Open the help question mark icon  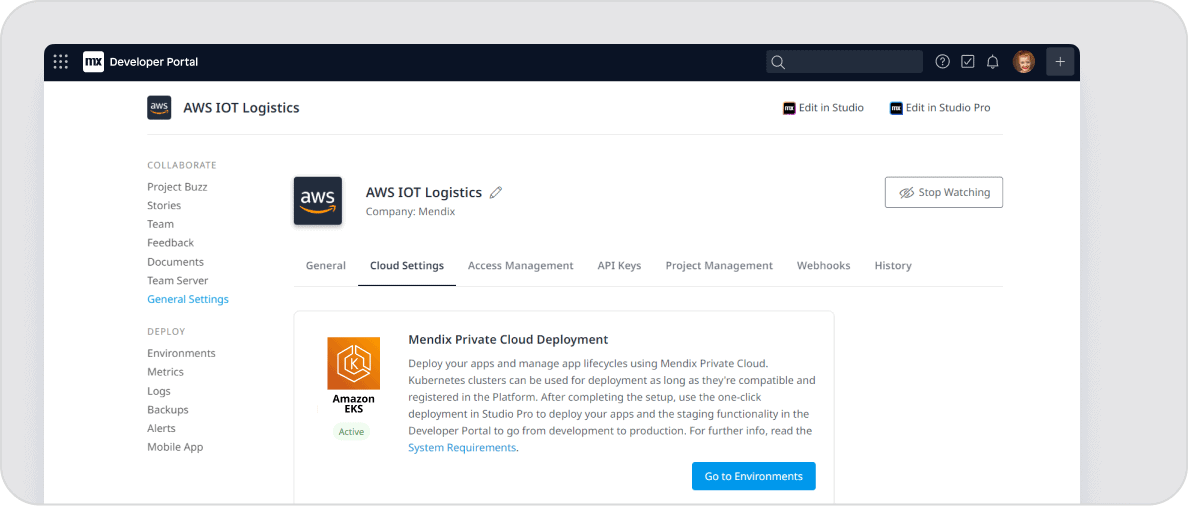943,62
